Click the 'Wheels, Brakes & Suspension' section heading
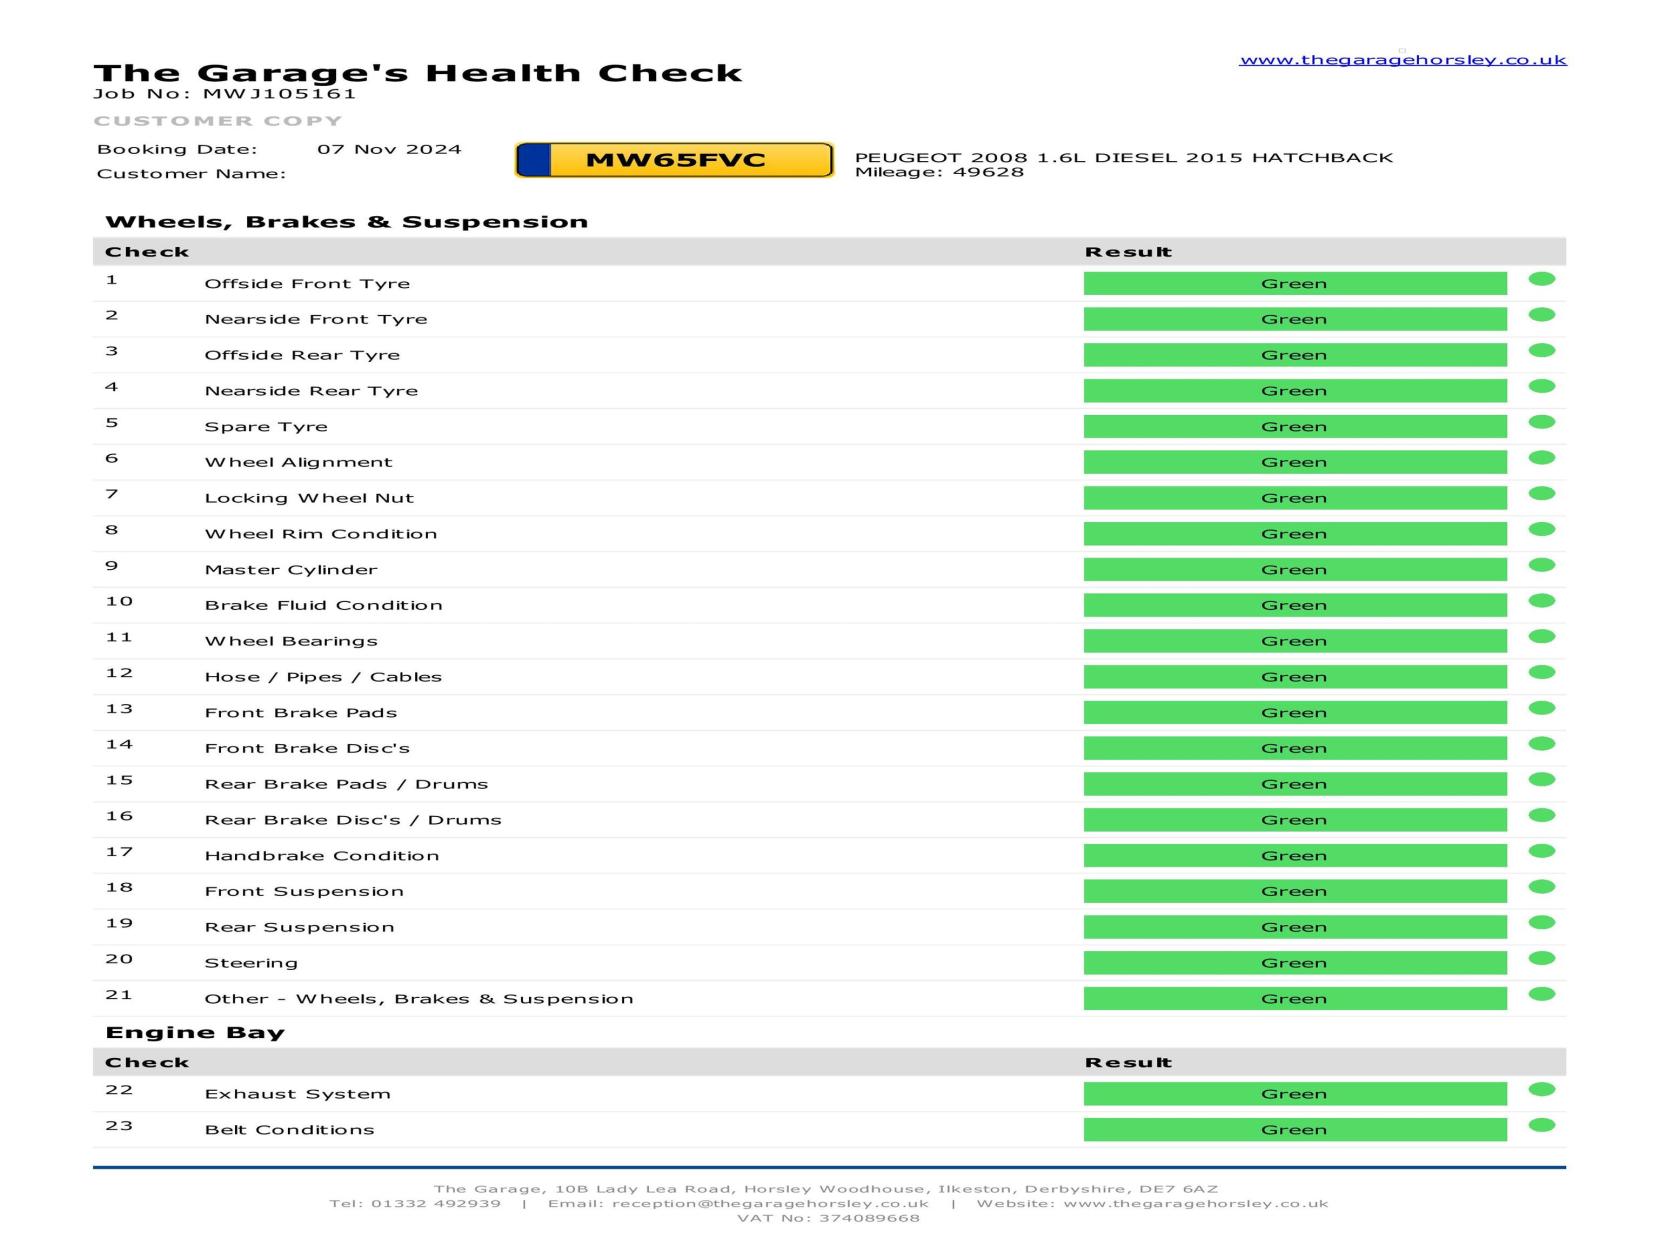Image resolution: width=1660 pixels, height=1245 pixels. click(x=347, y=222)
